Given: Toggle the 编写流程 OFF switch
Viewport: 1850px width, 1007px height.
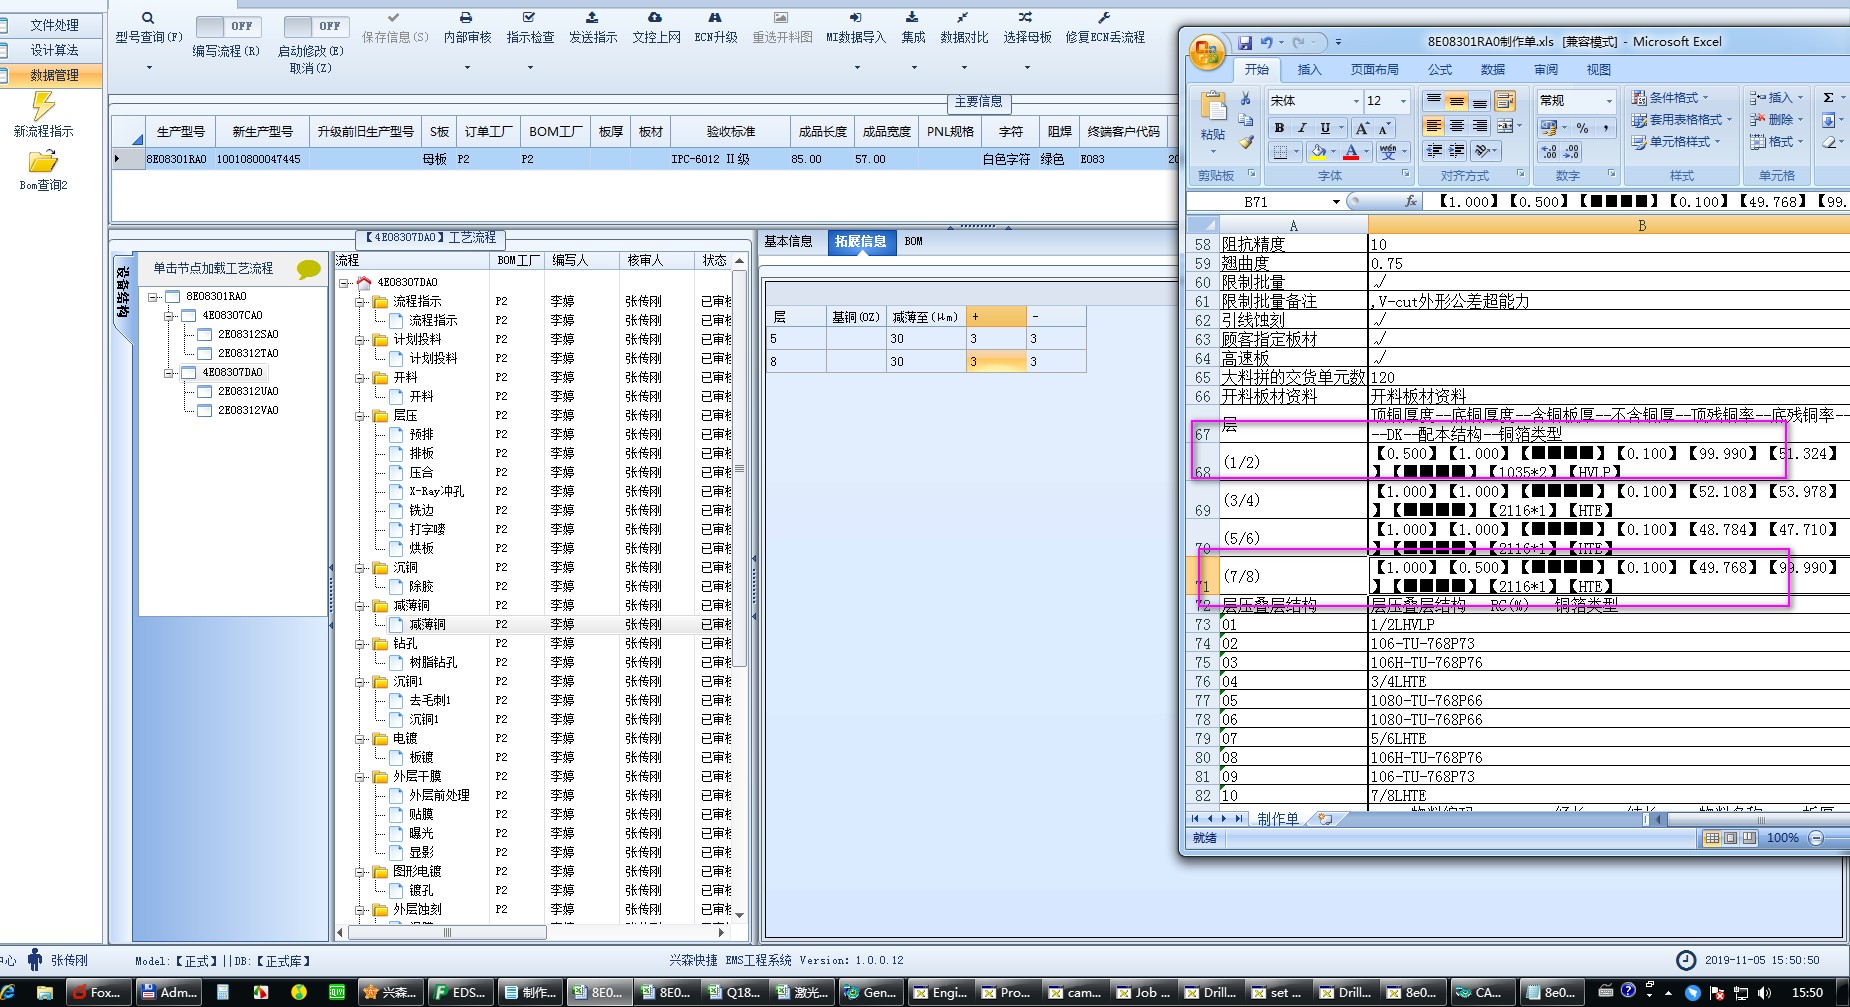Looking at the screenshot, I should [x=228, y=26].
